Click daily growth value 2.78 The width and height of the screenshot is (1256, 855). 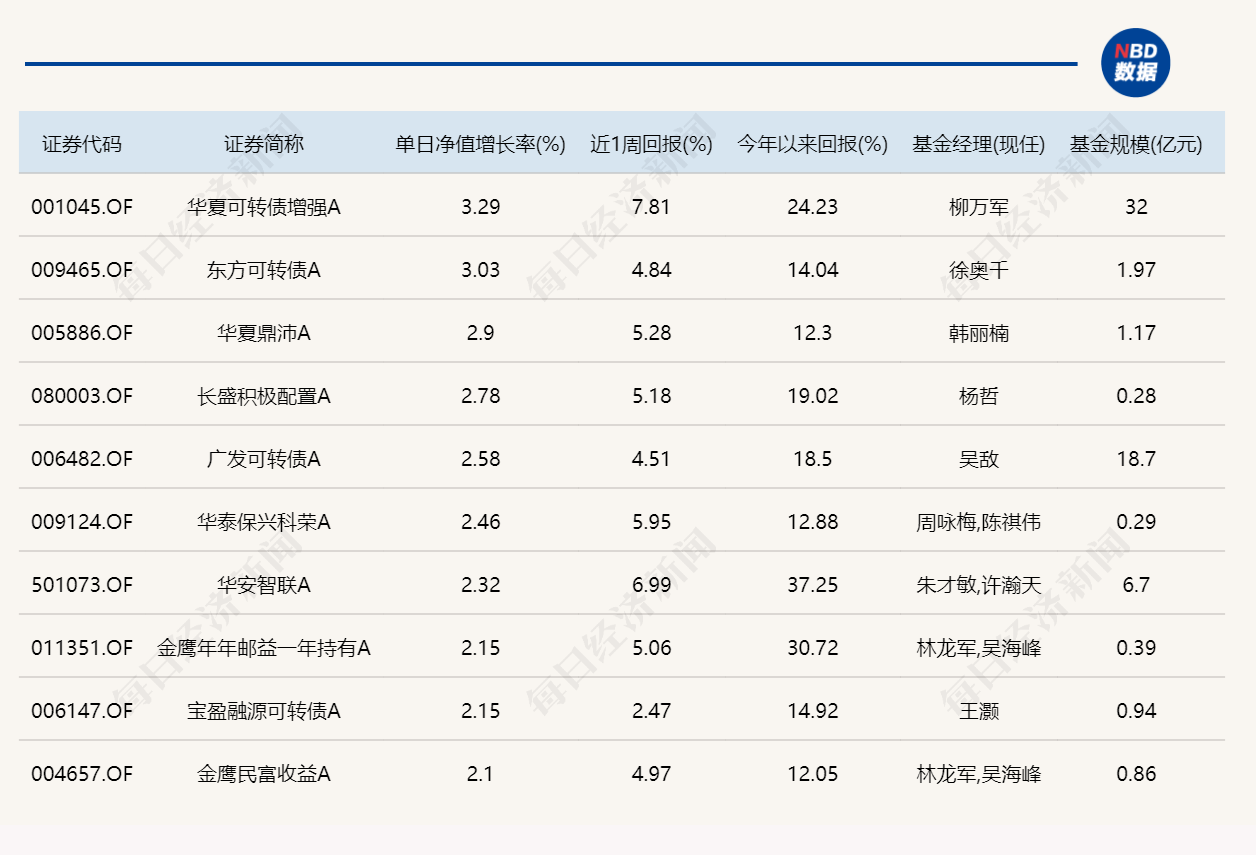tap(481, 396)
